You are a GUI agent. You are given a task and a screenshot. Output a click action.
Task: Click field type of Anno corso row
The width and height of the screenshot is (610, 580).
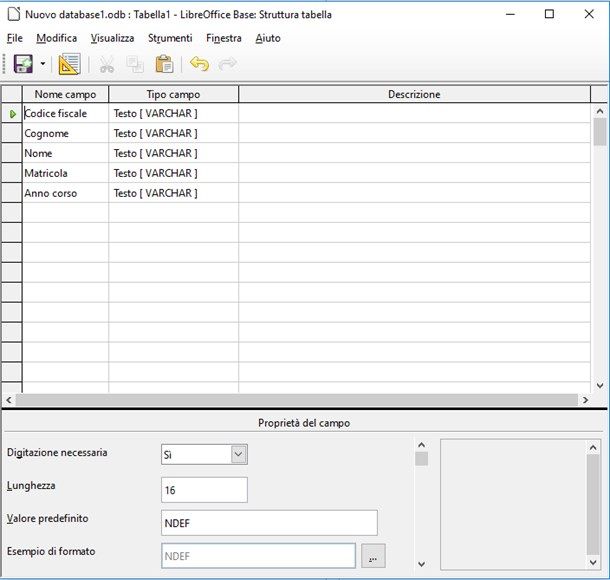[174, 193]
